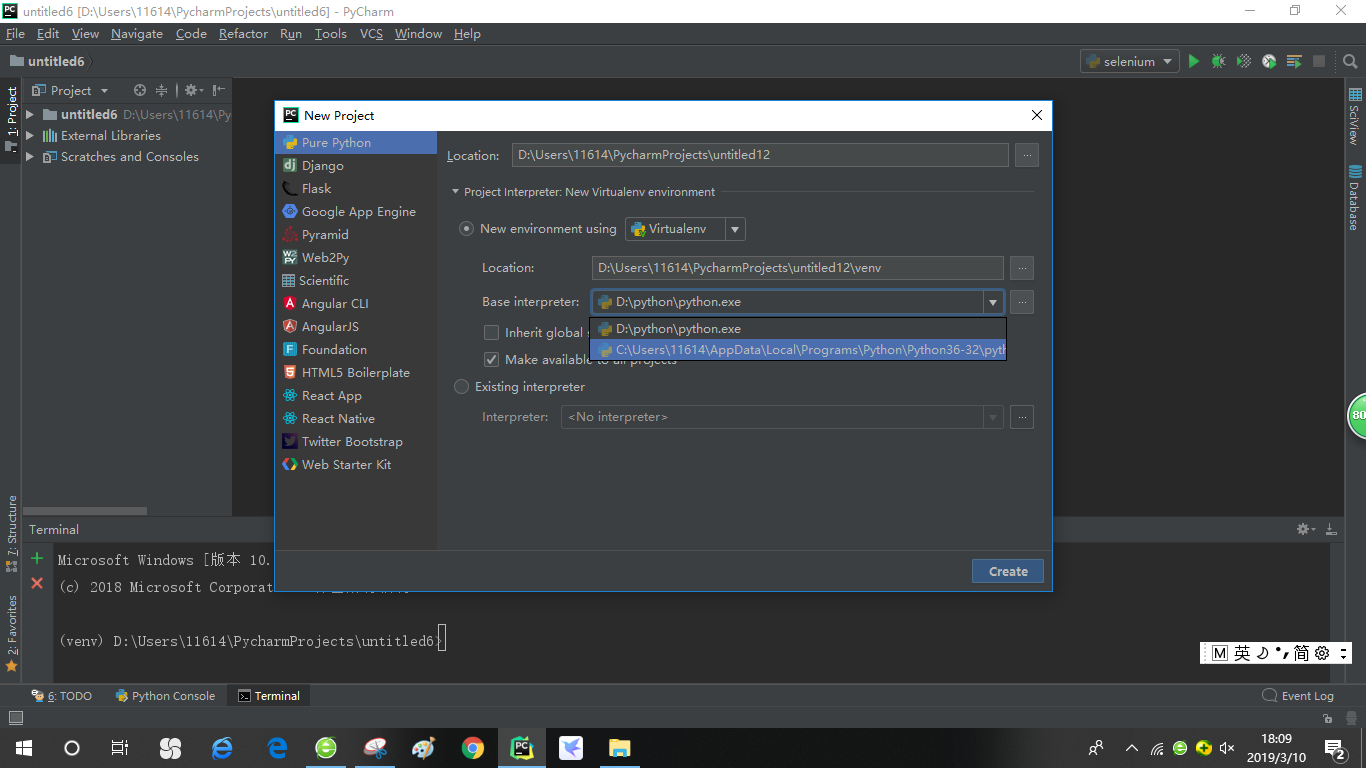The image size is (1366, 768).
Task: Open the Project view selector dropdown
Action: pyautogui.click(x=70, y=90)
